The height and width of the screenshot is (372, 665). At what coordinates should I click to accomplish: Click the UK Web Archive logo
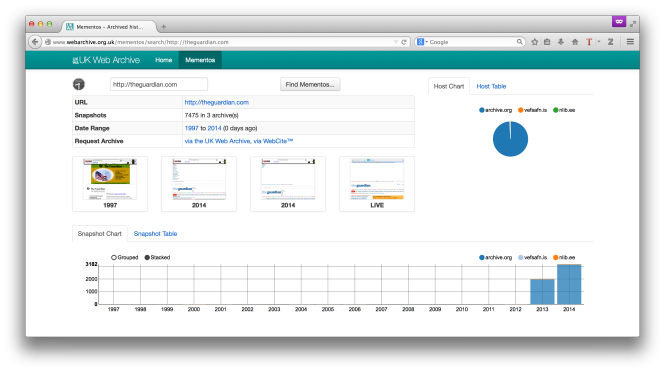pyautogui.click(x=106, y=60)
